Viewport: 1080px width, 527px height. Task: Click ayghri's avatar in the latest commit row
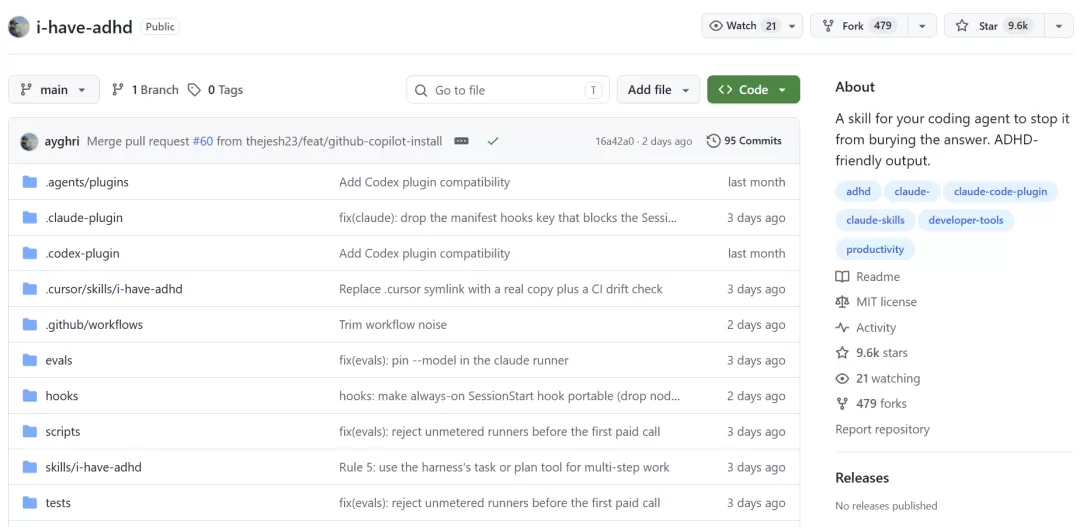coord(30,141)
